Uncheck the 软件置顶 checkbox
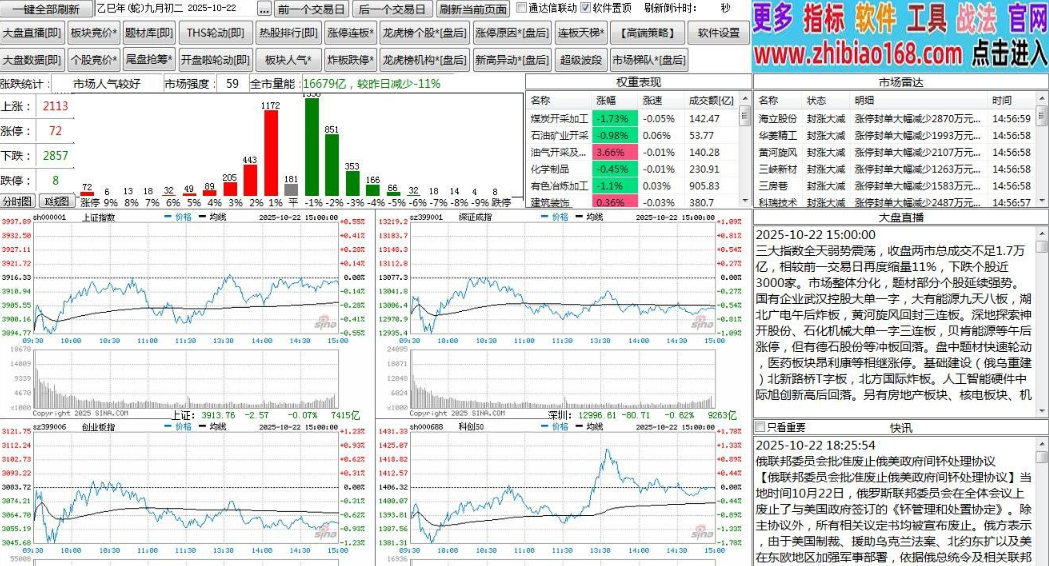Image resolution: width=1049 pixels, height=566 pixels. click(x=586, y=9)
